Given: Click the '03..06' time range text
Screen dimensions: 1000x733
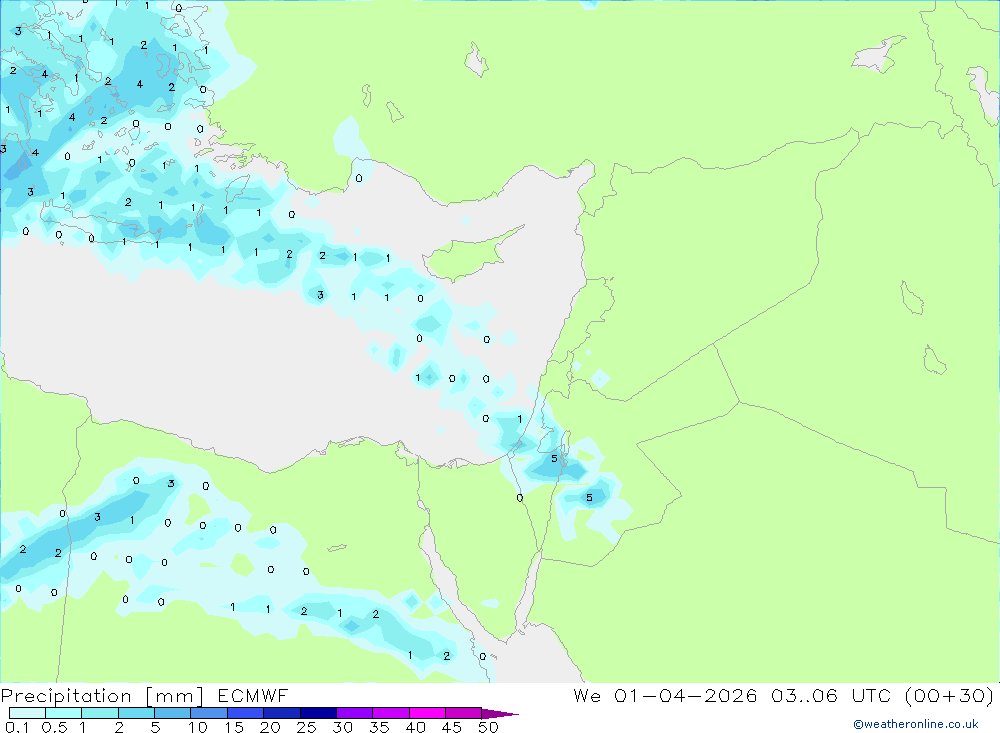Looking at the screenshot, I should [804, 695].
